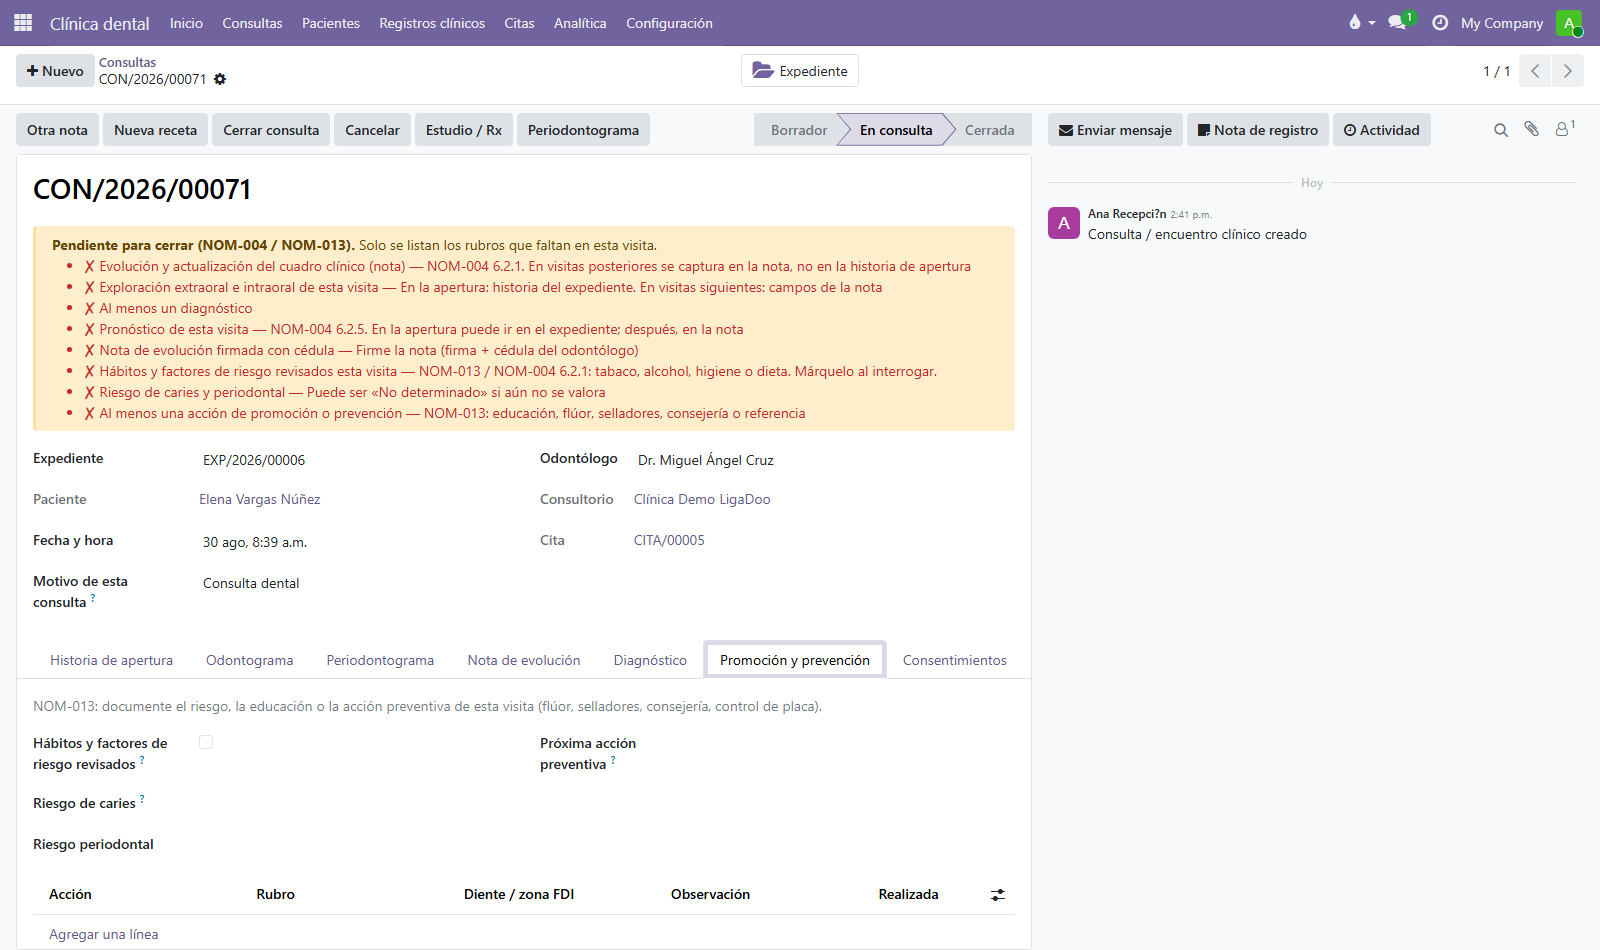Go to the previous record arrow
This screenshot has height=950, width=1600.
(x=1535, y=71)
